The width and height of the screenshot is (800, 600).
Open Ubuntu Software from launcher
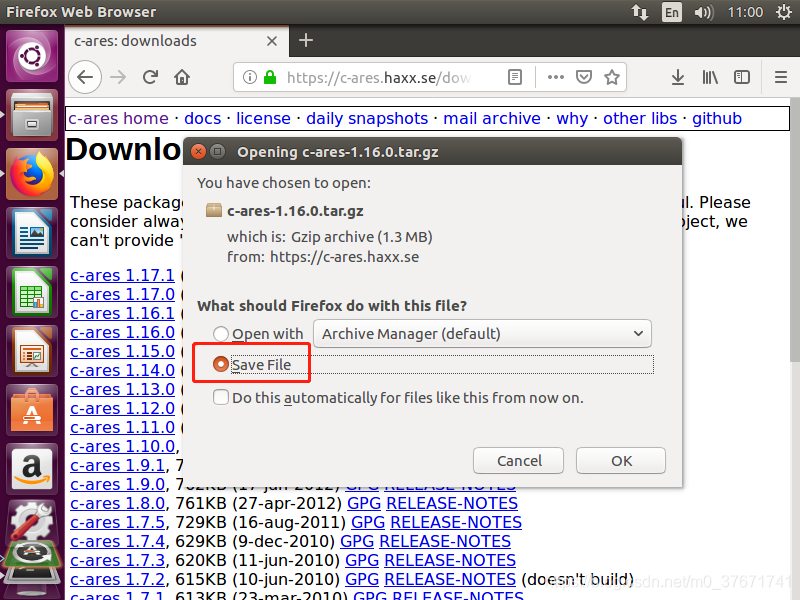32,411
